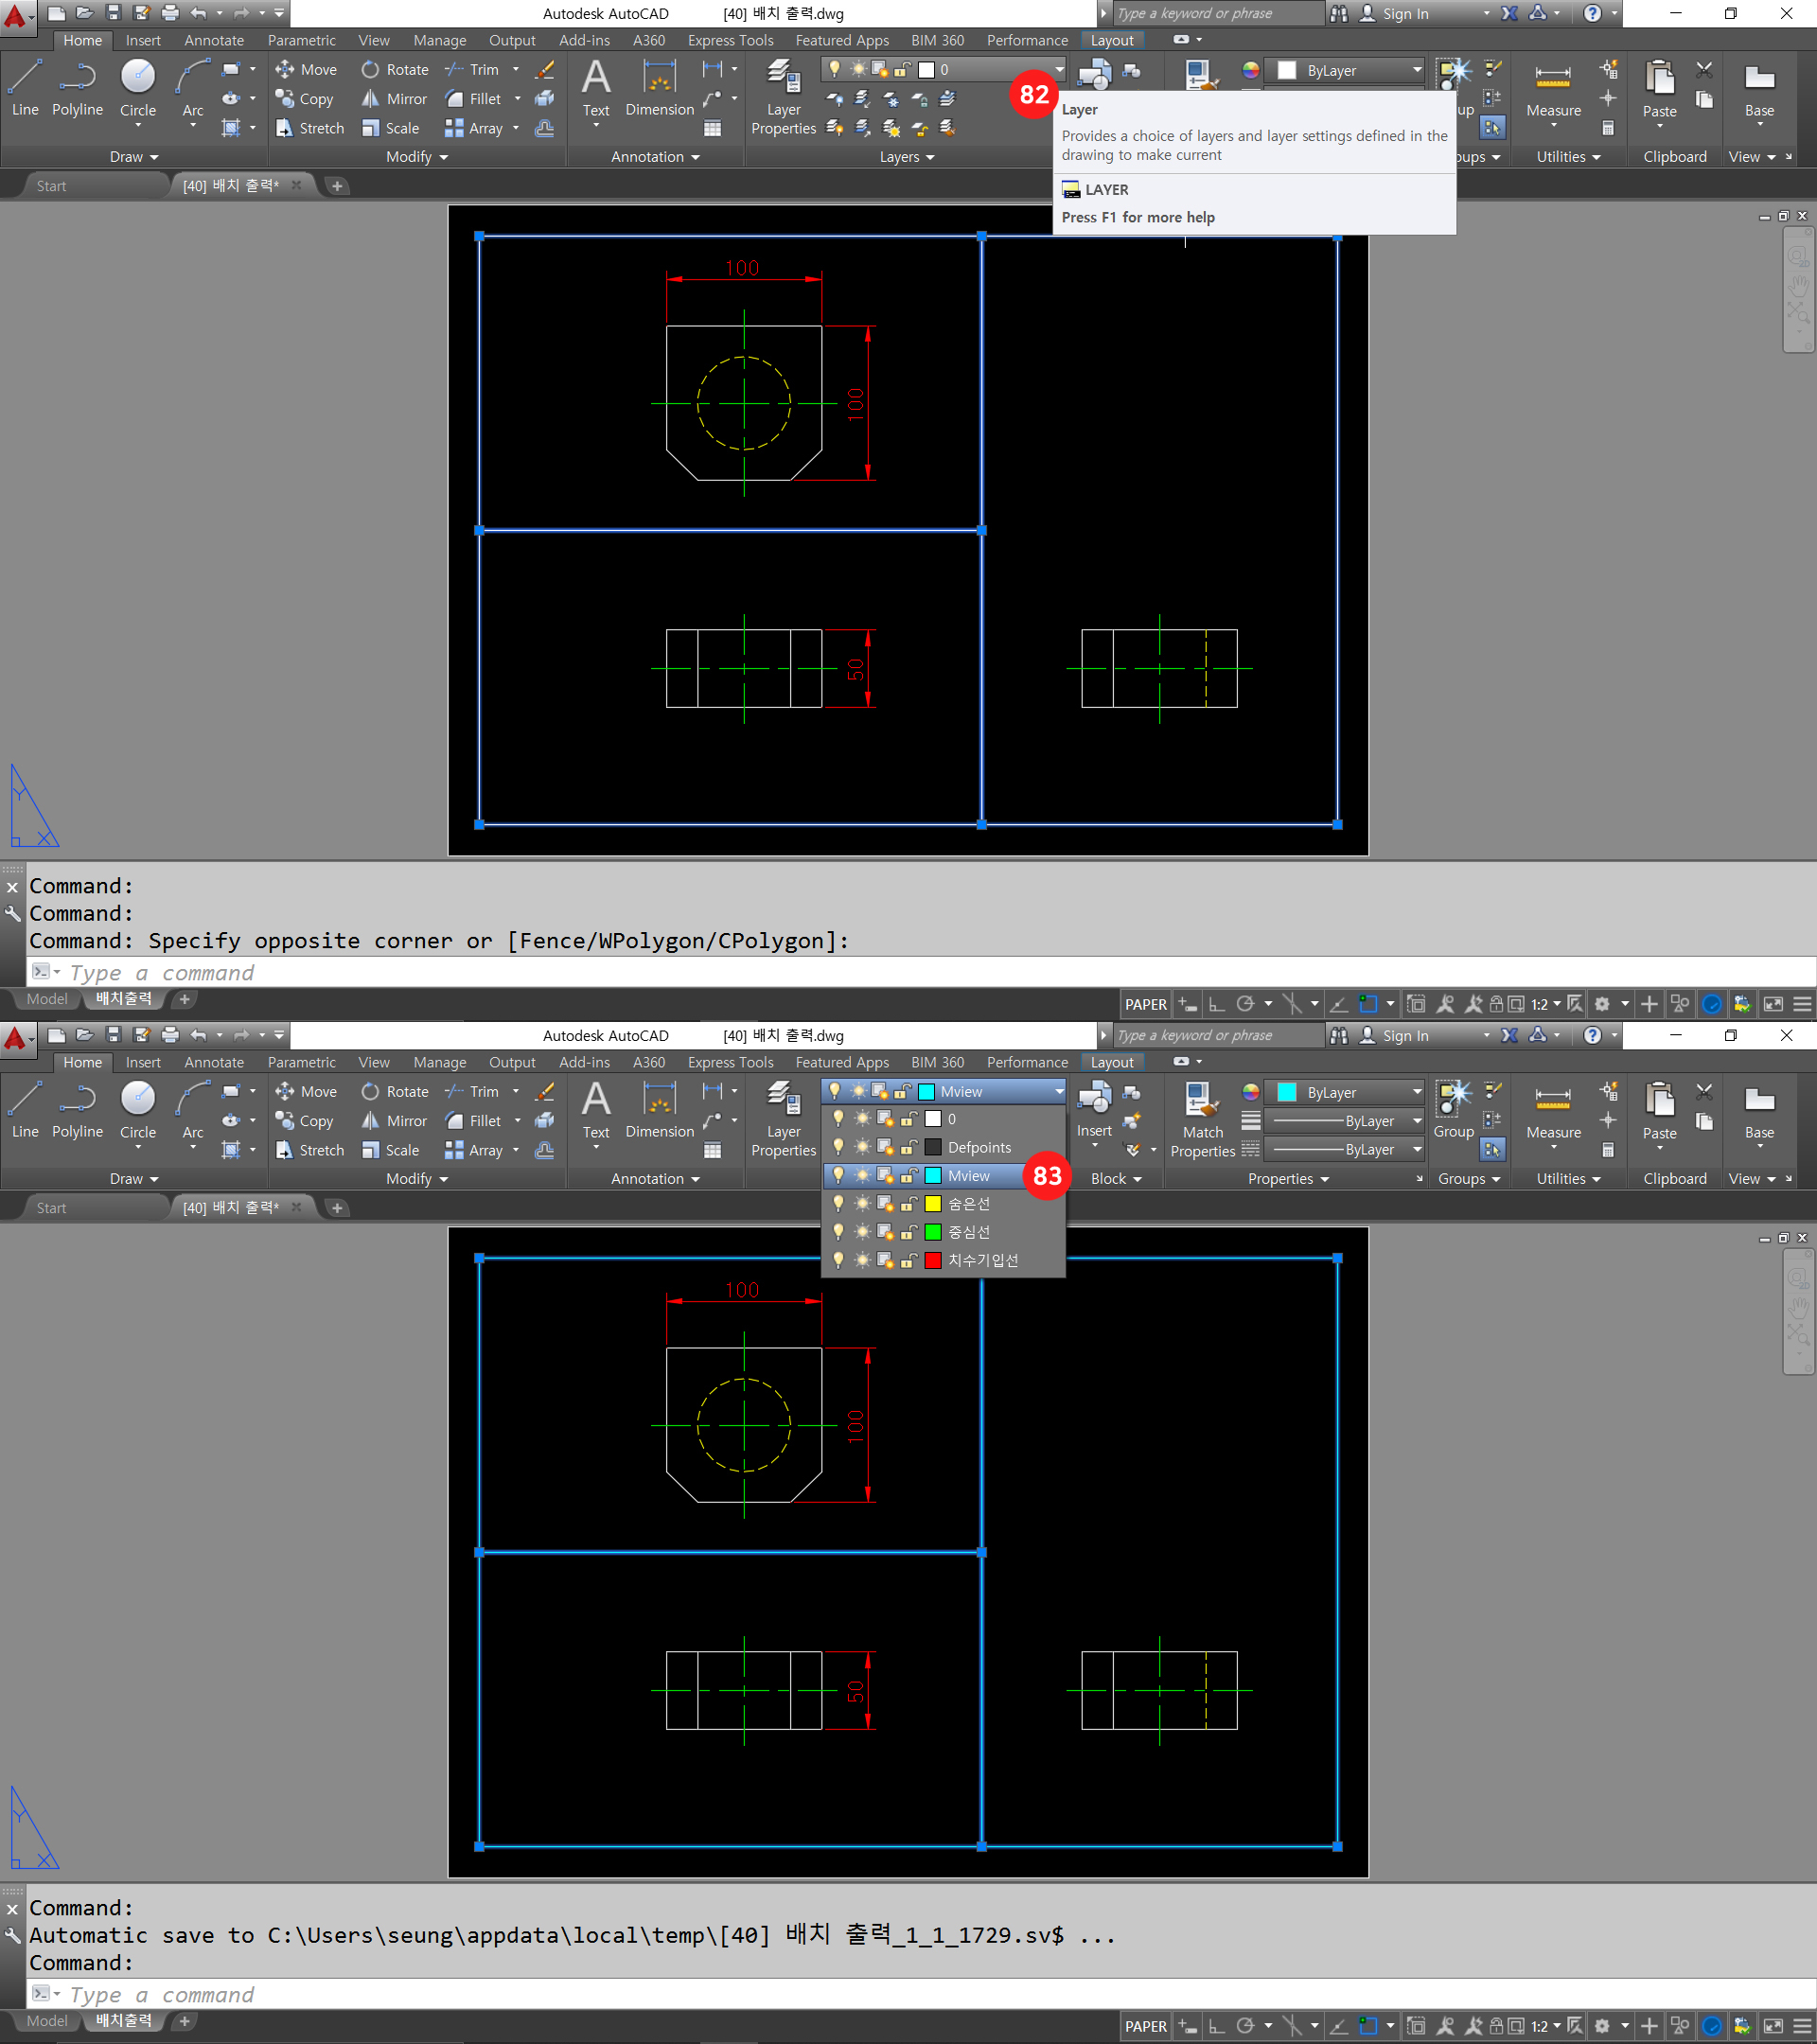Add new layout plus button in lower window
1817x2044 pixels.
184,2021
